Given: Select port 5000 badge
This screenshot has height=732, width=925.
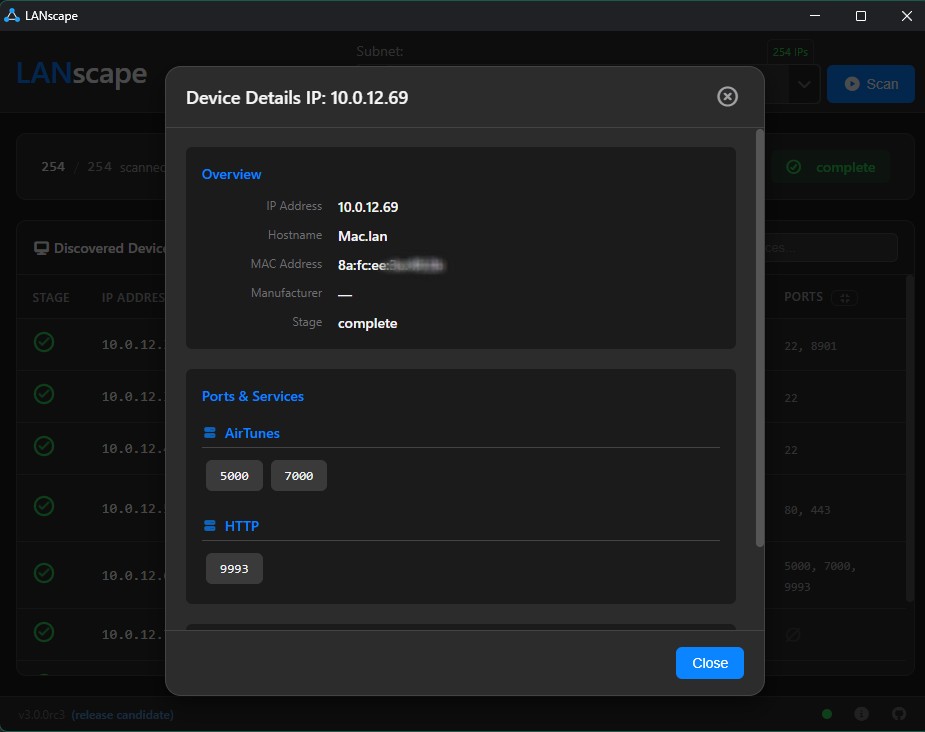Looking at the screenshot, I should [234, 476].
